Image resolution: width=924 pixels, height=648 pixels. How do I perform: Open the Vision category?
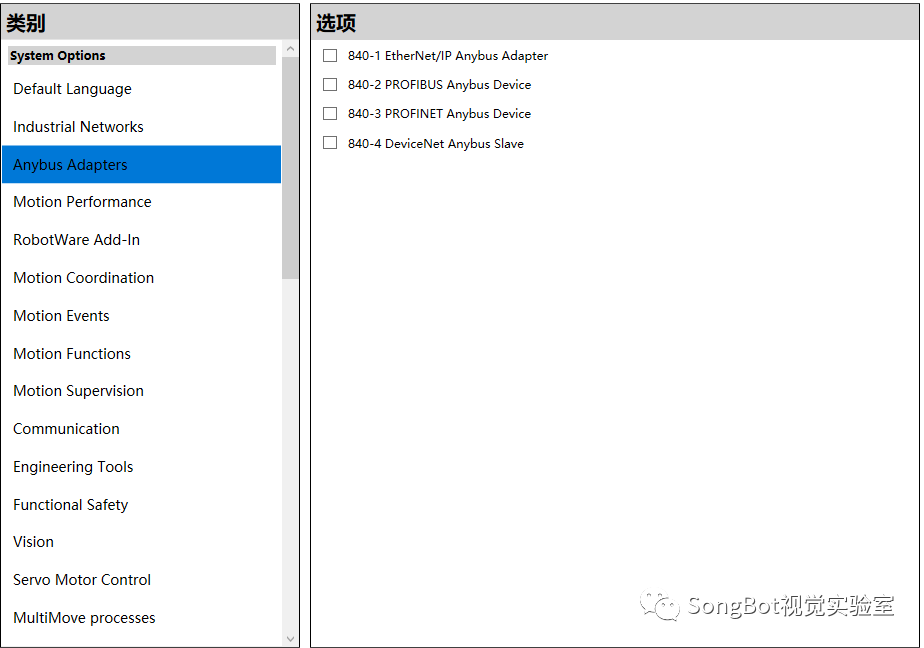coord(141,542)
